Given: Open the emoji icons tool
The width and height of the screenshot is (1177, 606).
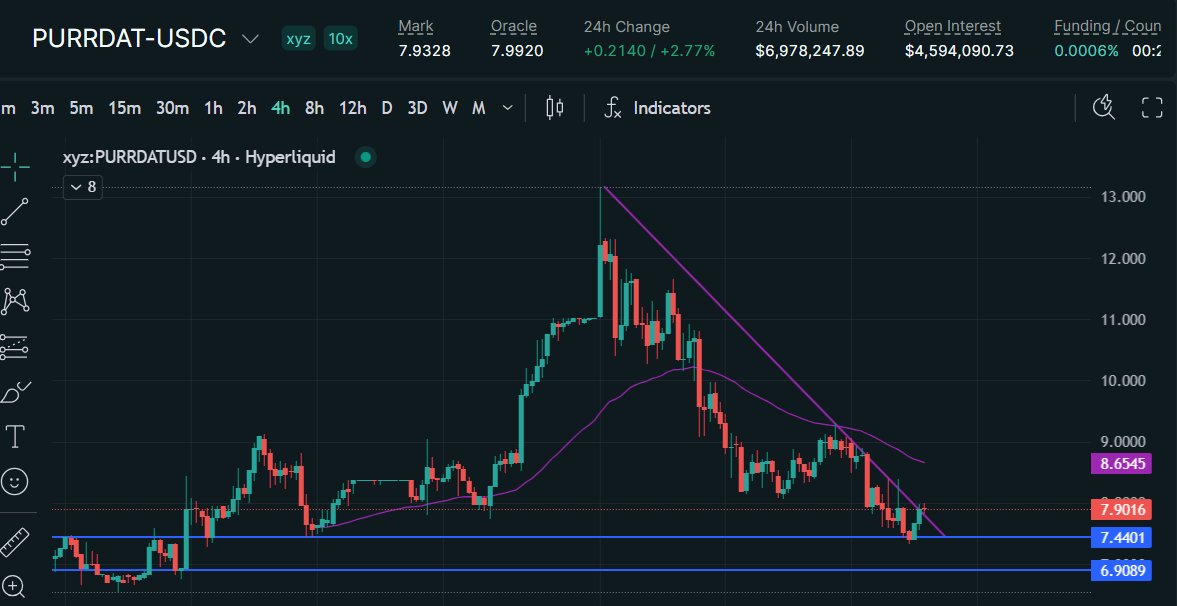Looking at the screenshot, I should click(x=14, y=481).
